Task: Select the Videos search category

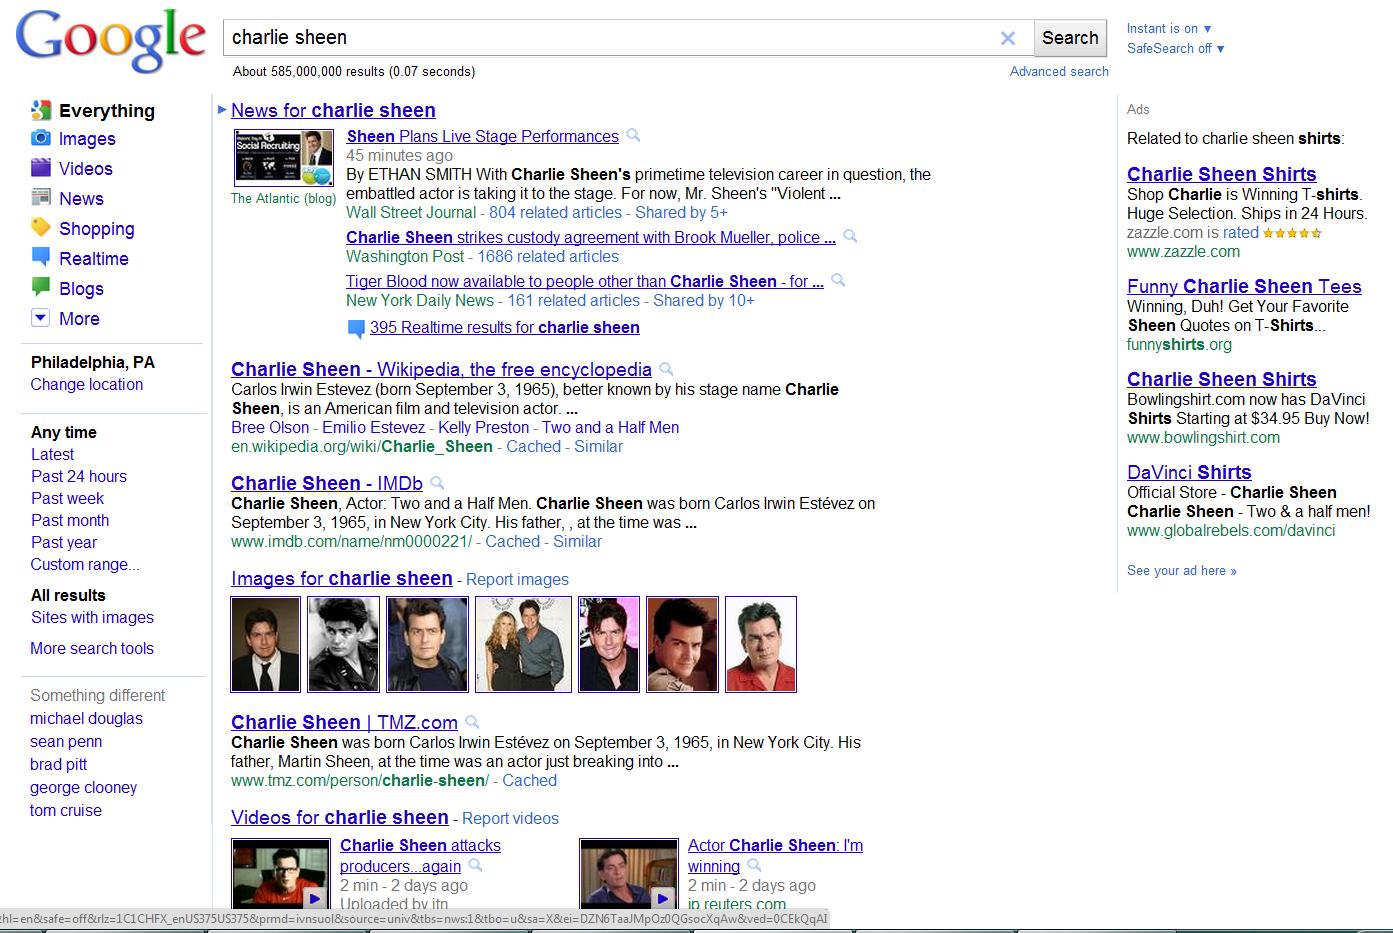Action: [x=86, y=169]
